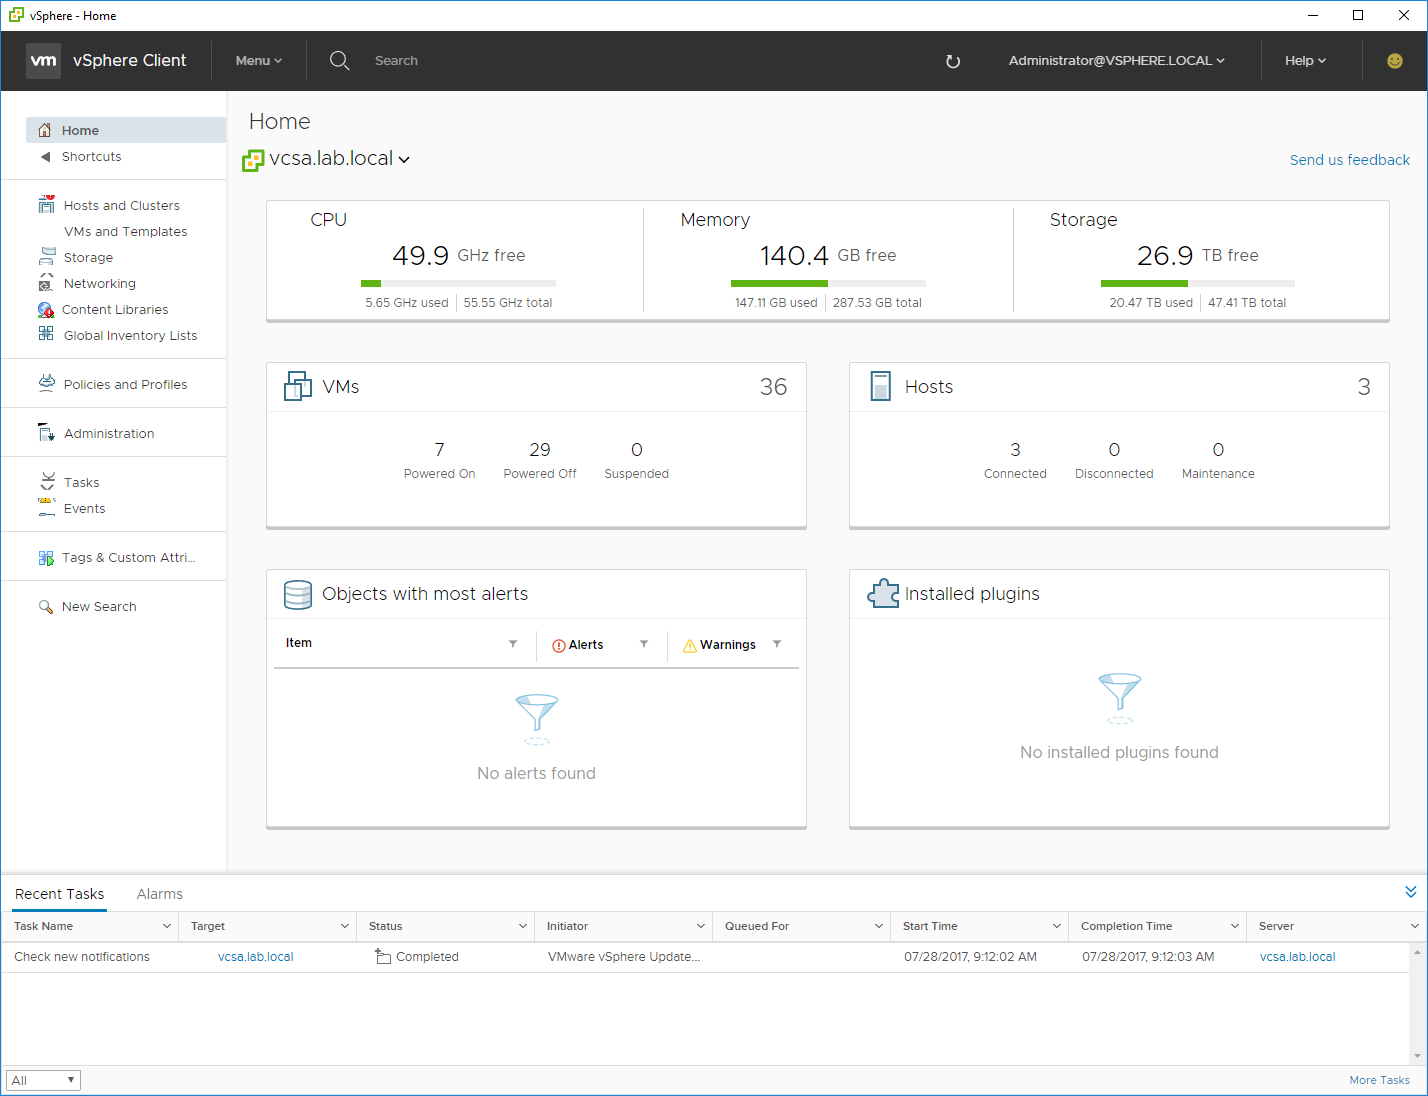
Task: Click the New Search magnifier icon
Action: pyautogui.click(x=45, y=607)
